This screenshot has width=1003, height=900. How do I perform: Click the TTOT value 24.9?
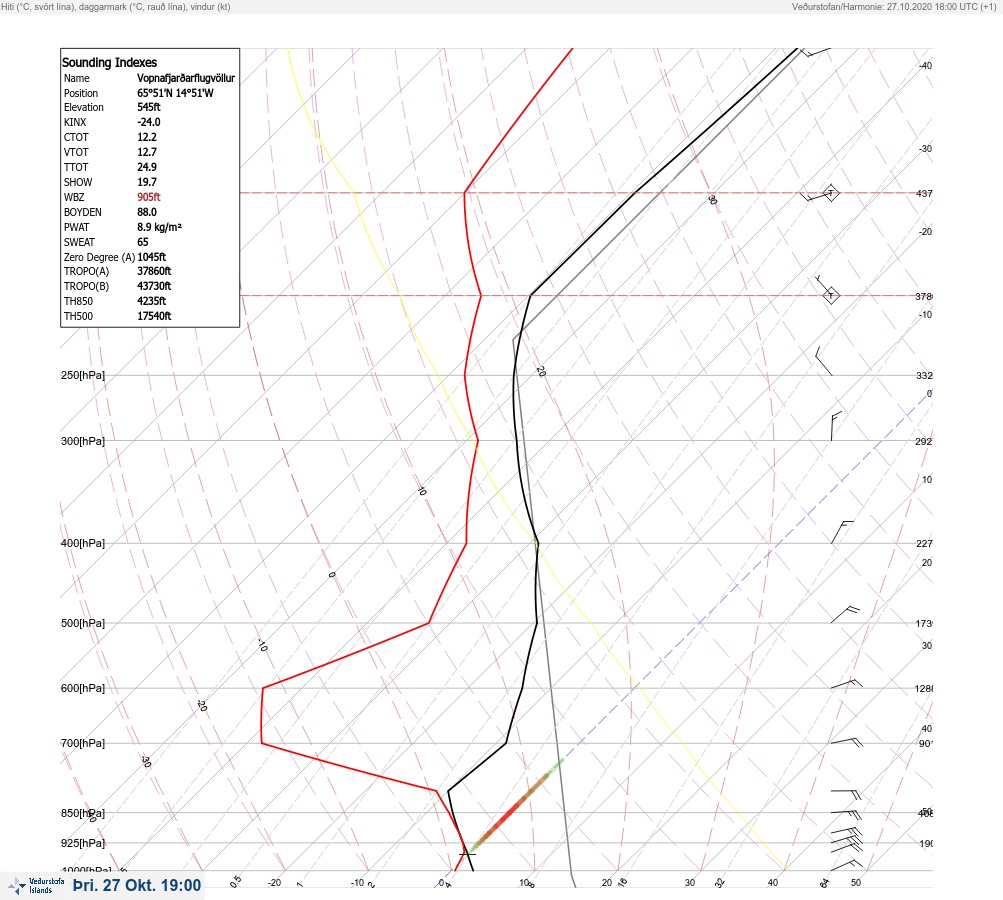(146, 167)
